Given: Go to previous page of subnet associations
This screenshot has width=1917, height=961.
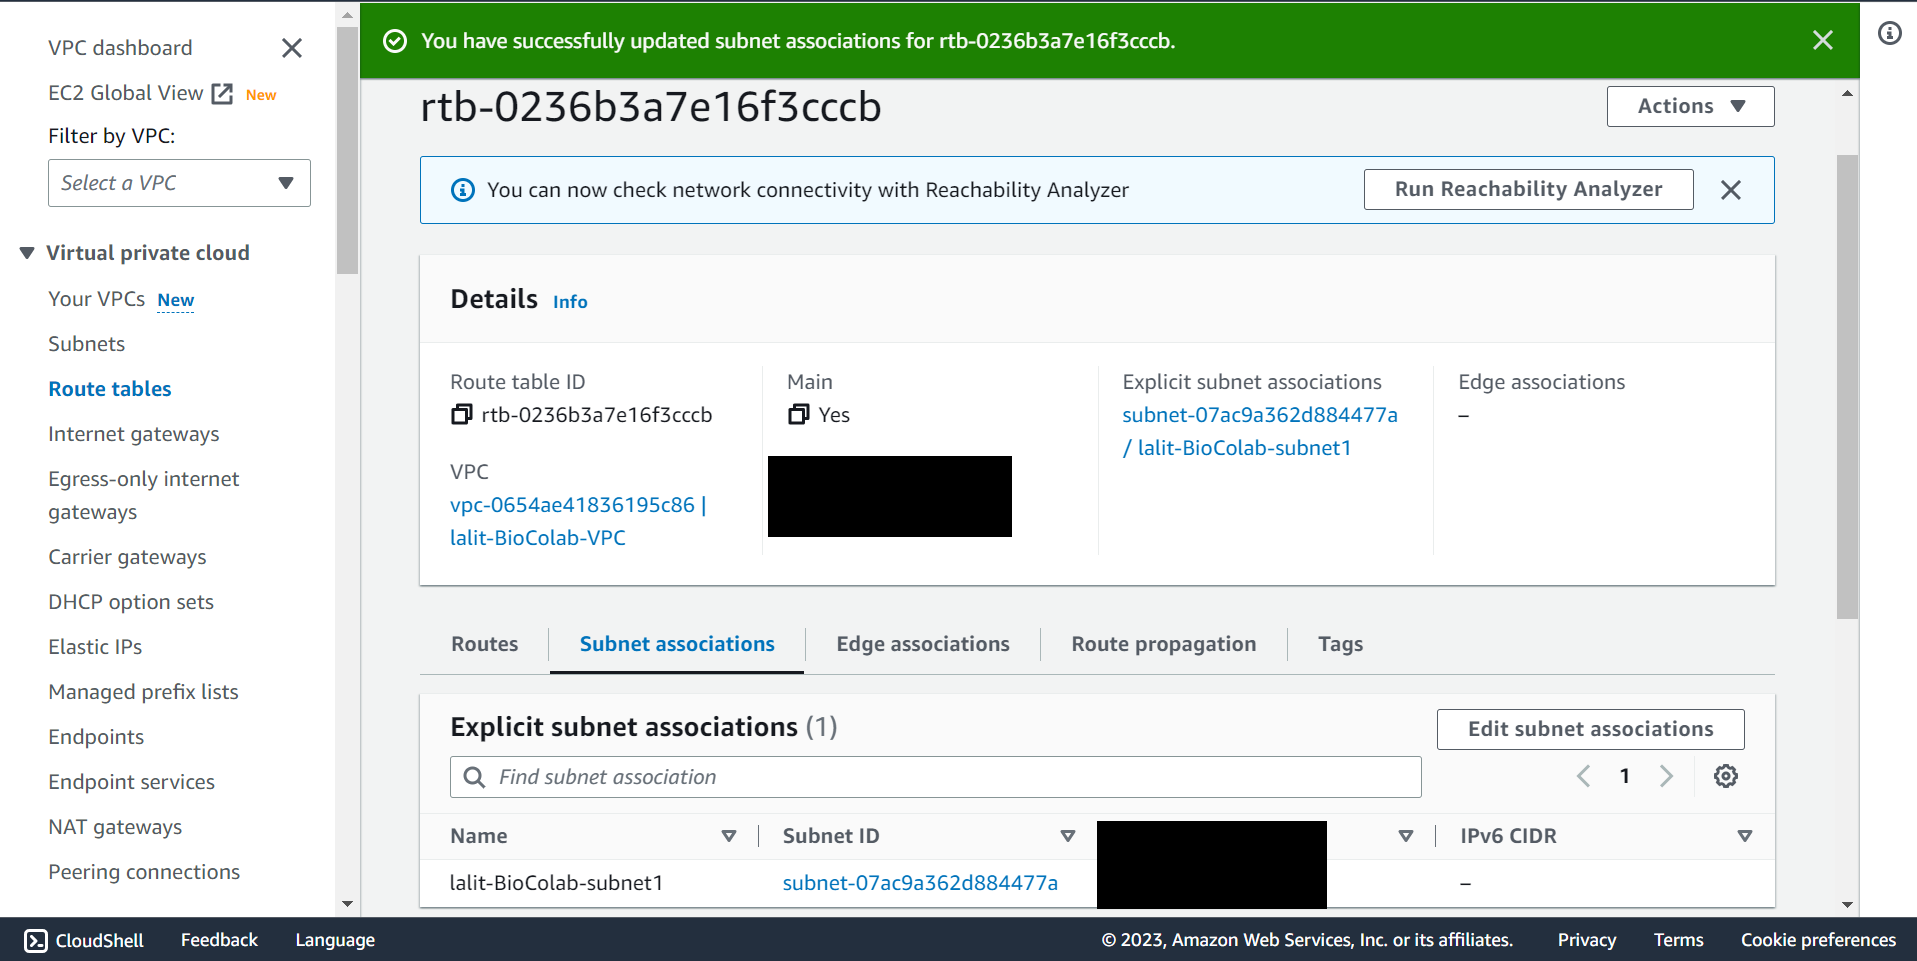Looking at the screenshot, I should tap(1583, 776).
